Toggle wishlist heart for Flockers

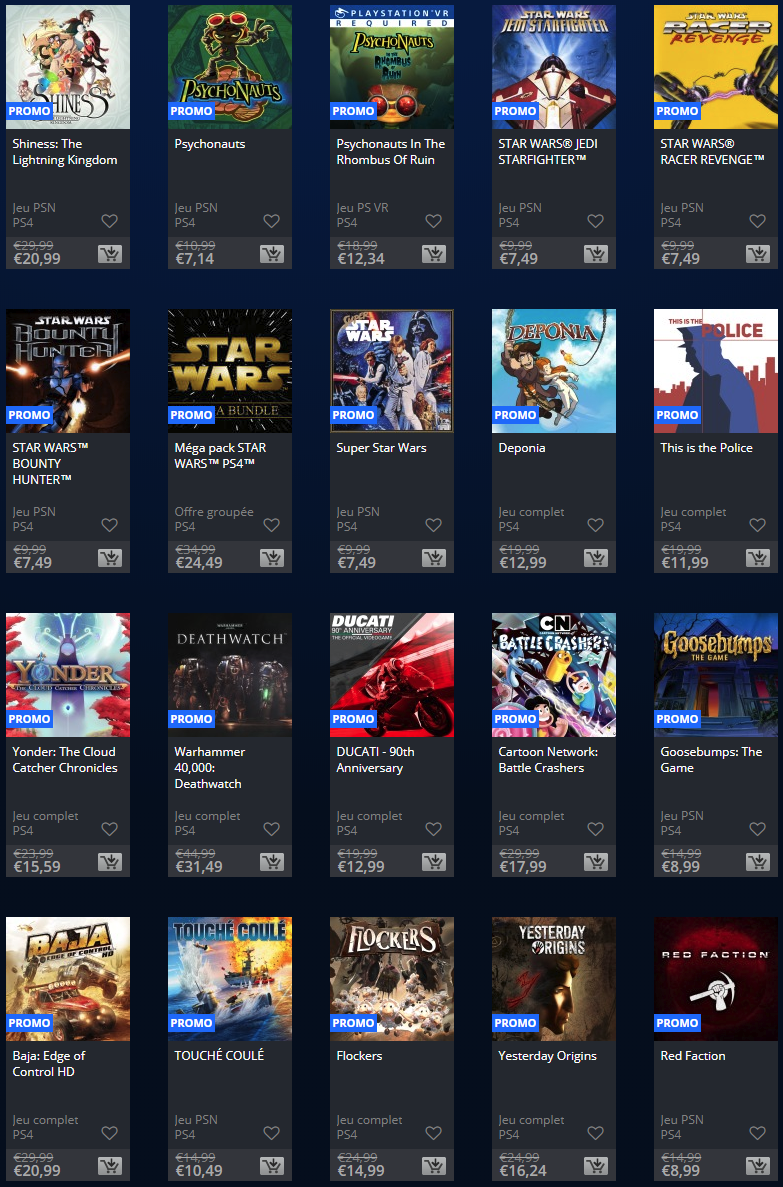pyautogui.click(x=433, y=1133)
